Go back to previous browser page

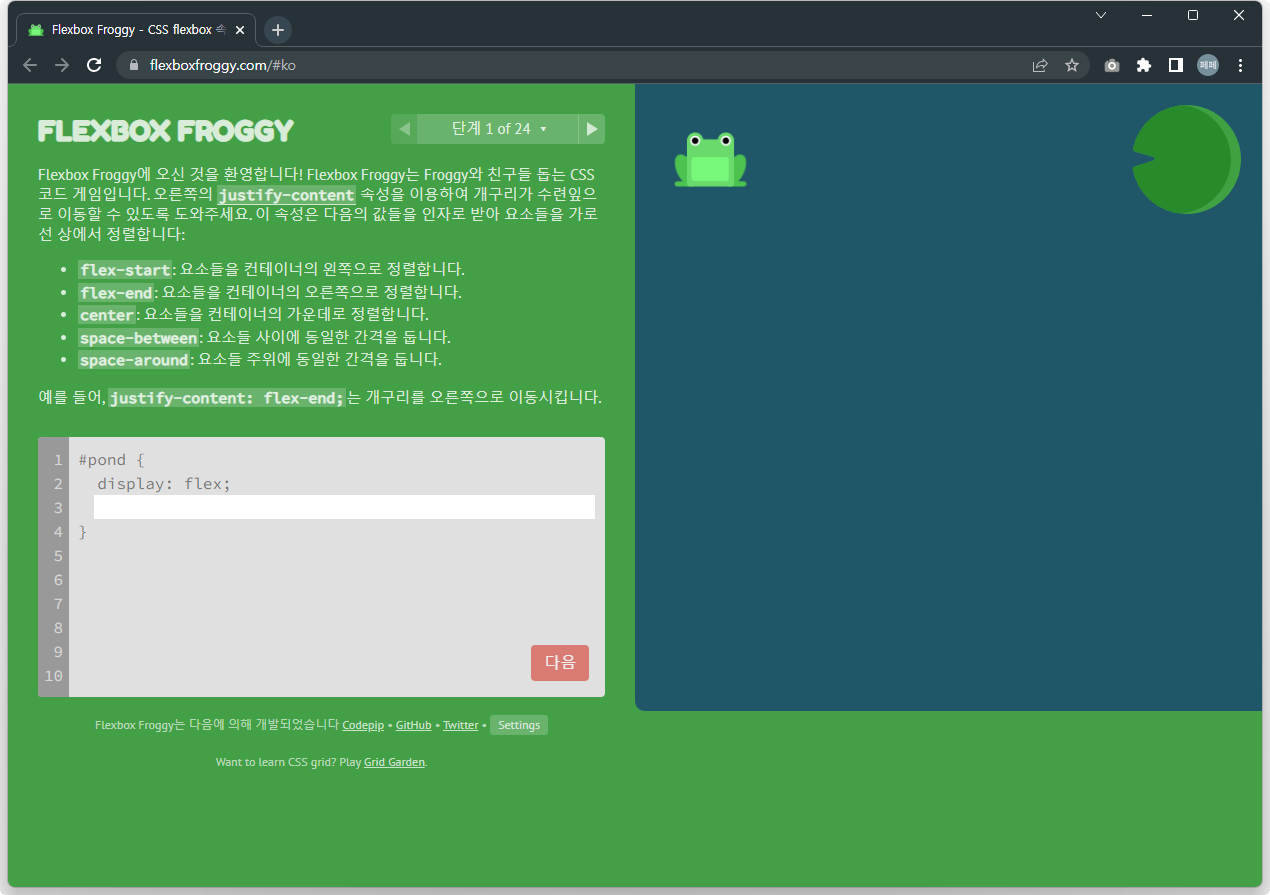click(x=30, y=65)
